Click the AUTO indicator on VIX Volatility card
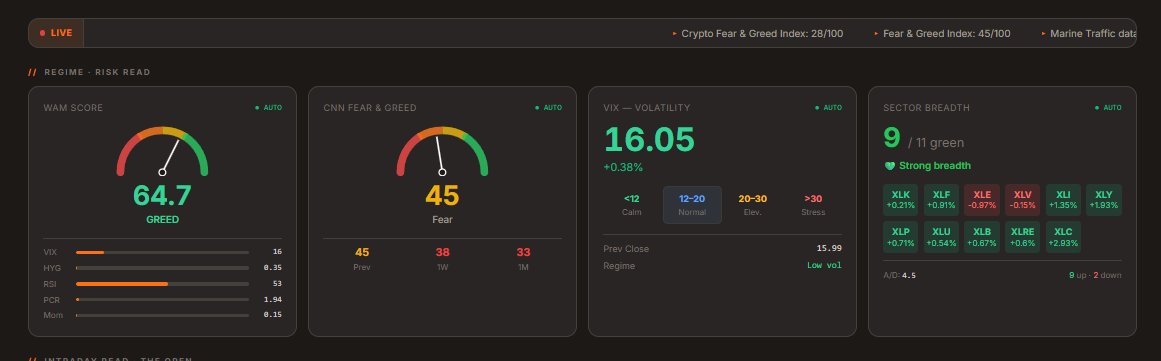This screenshot has width=1161, height=361. click(829, 108)
